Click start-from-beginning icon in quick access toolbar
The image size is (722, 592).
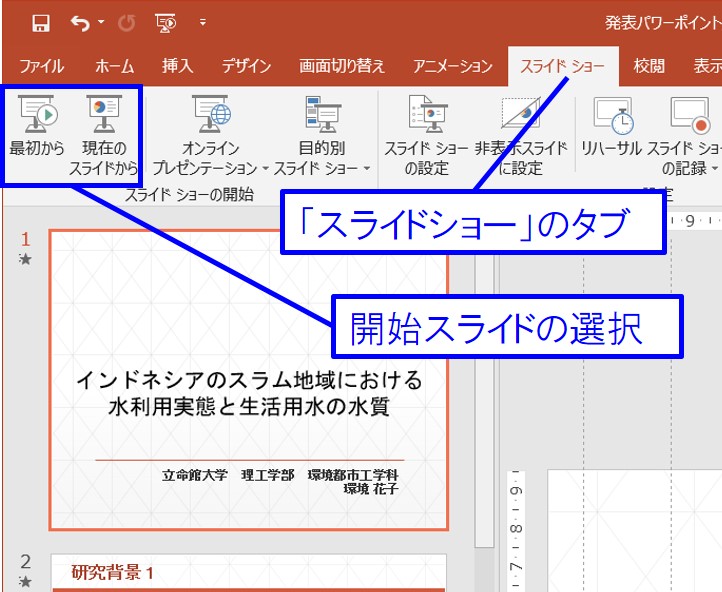click(x=164, y=22)
